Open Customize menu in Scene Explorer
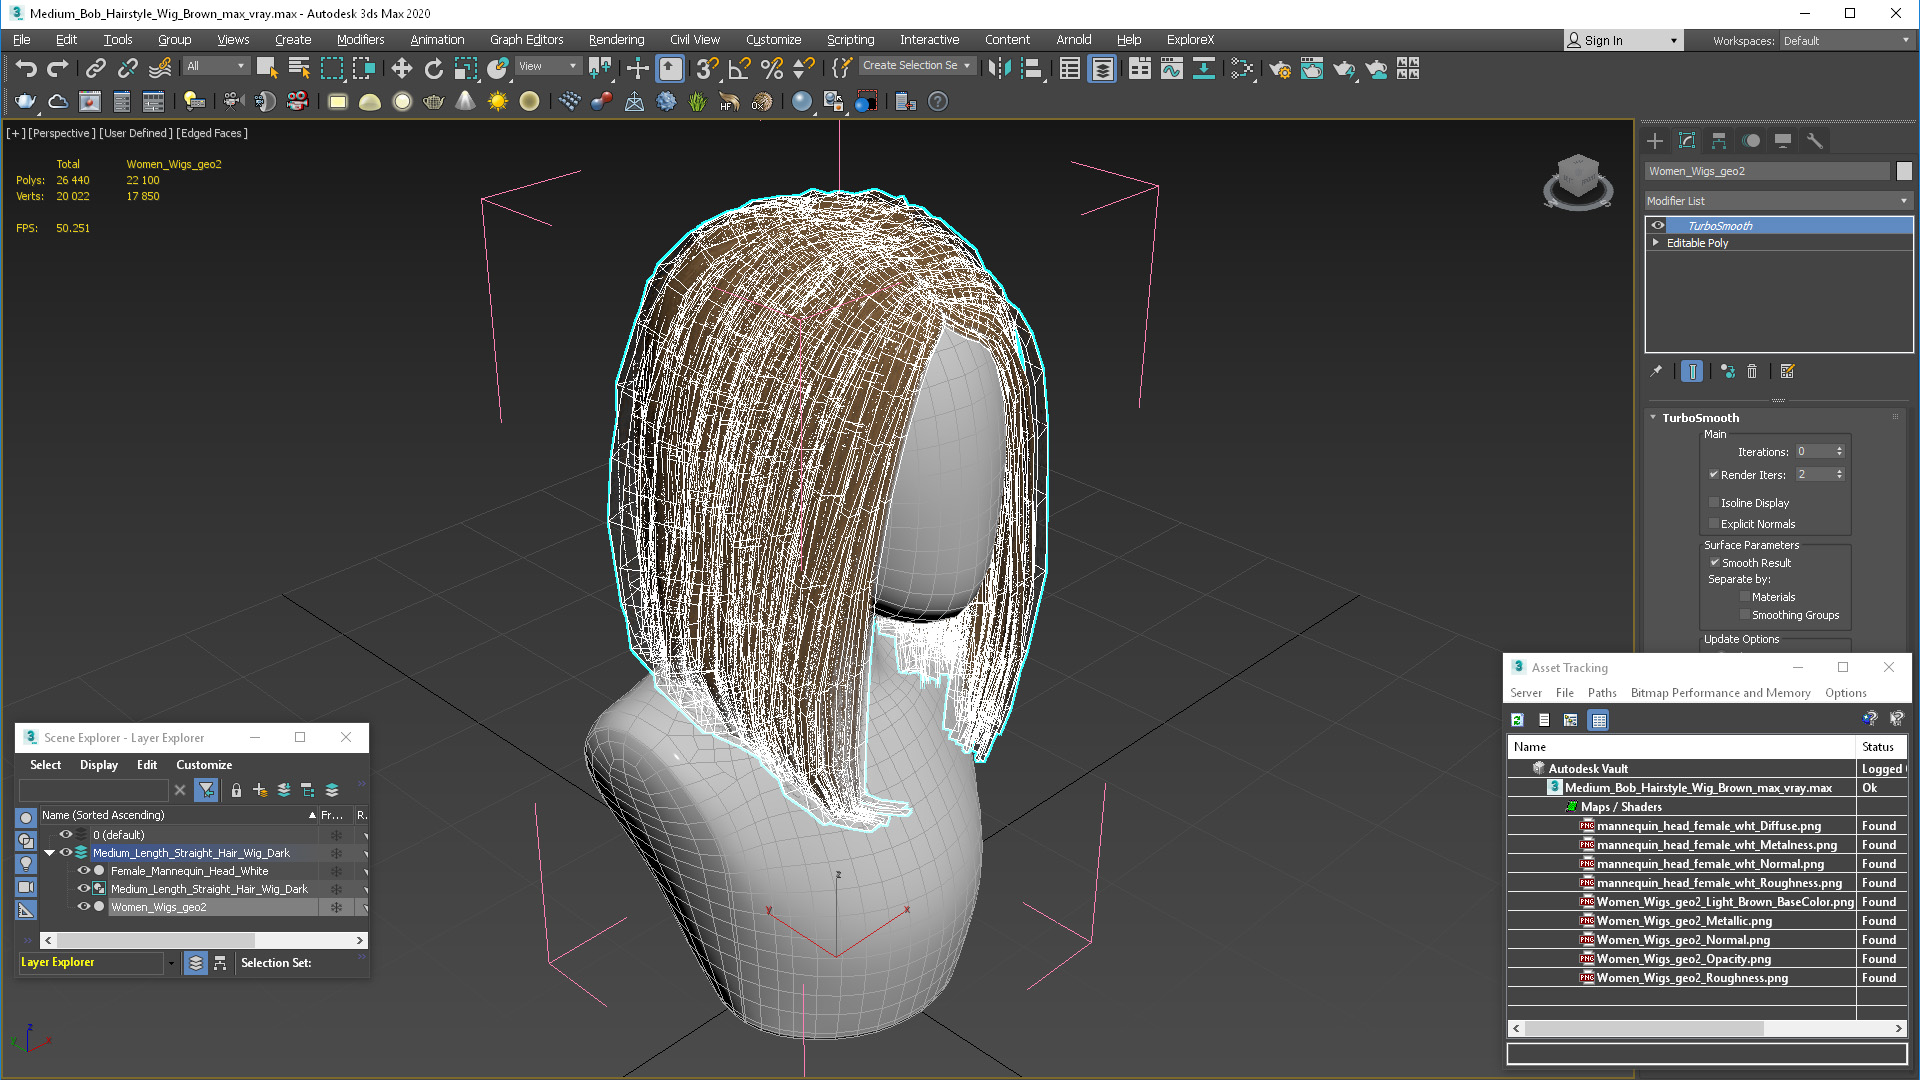Image resolution: width=1920 pixels, height=1080 pixels. (x=204, y=765)
